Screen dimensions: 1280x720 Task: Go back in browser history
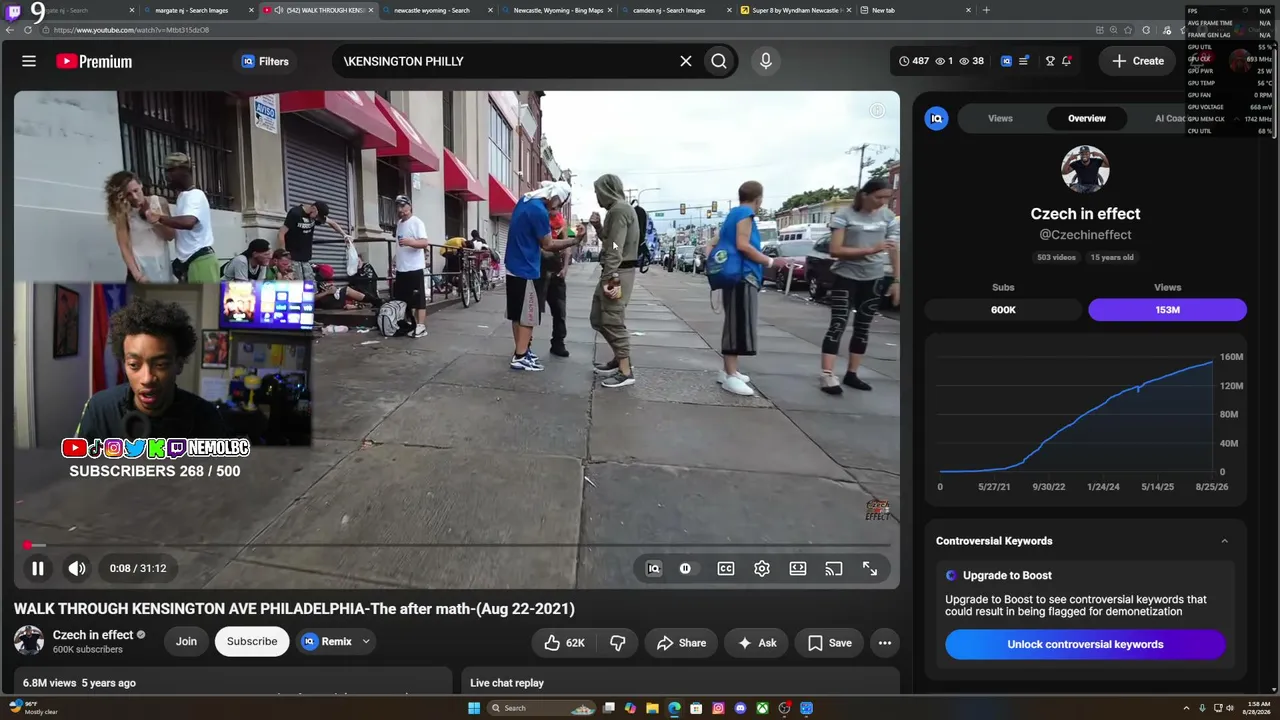10,30
